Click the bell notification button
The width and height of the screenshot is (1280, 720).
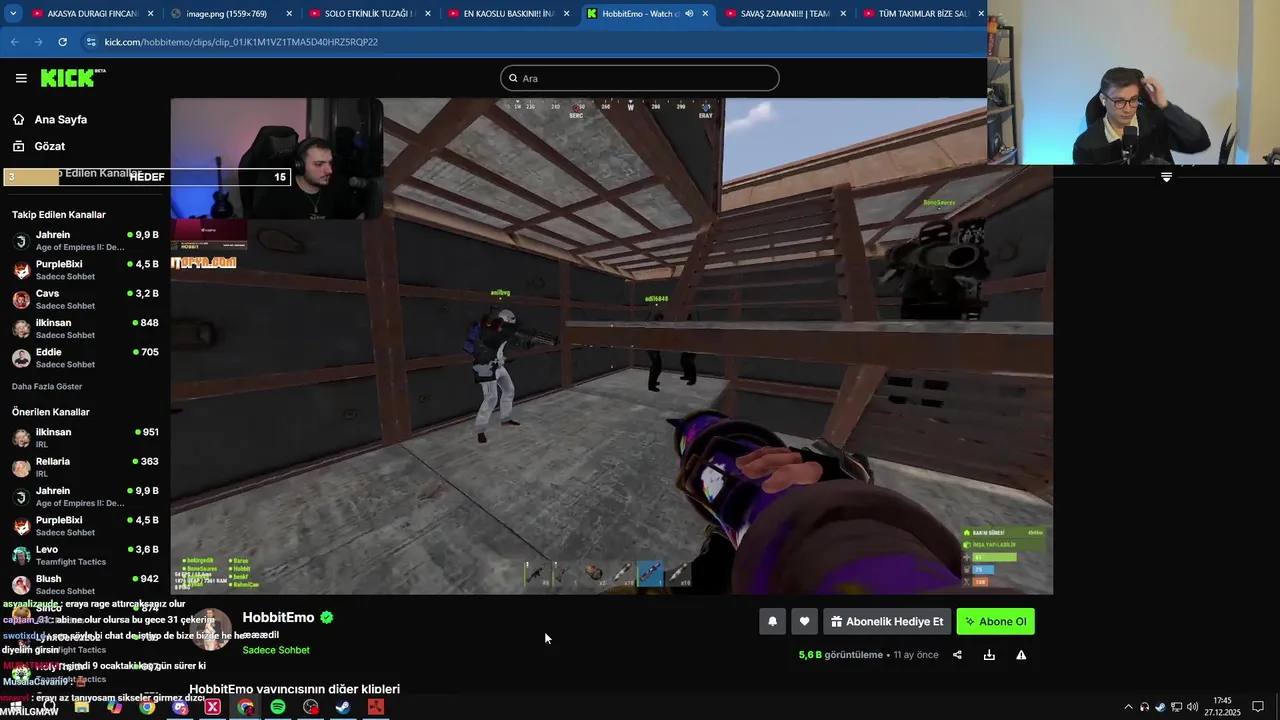pyautogui.click(x=772, y=621)
